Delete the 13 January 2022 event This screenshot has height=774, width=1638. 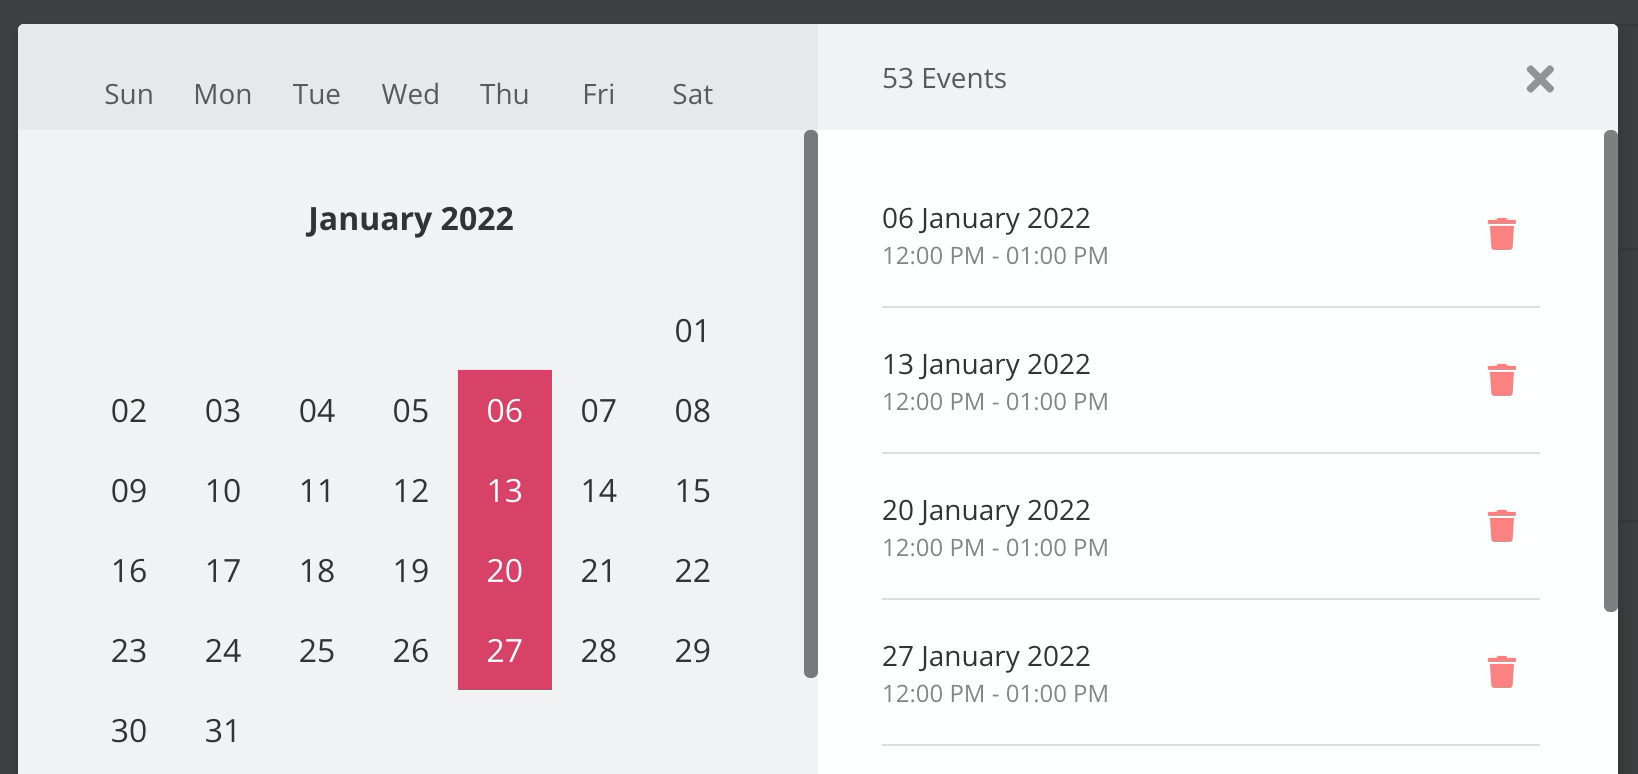coord(1502,379)
